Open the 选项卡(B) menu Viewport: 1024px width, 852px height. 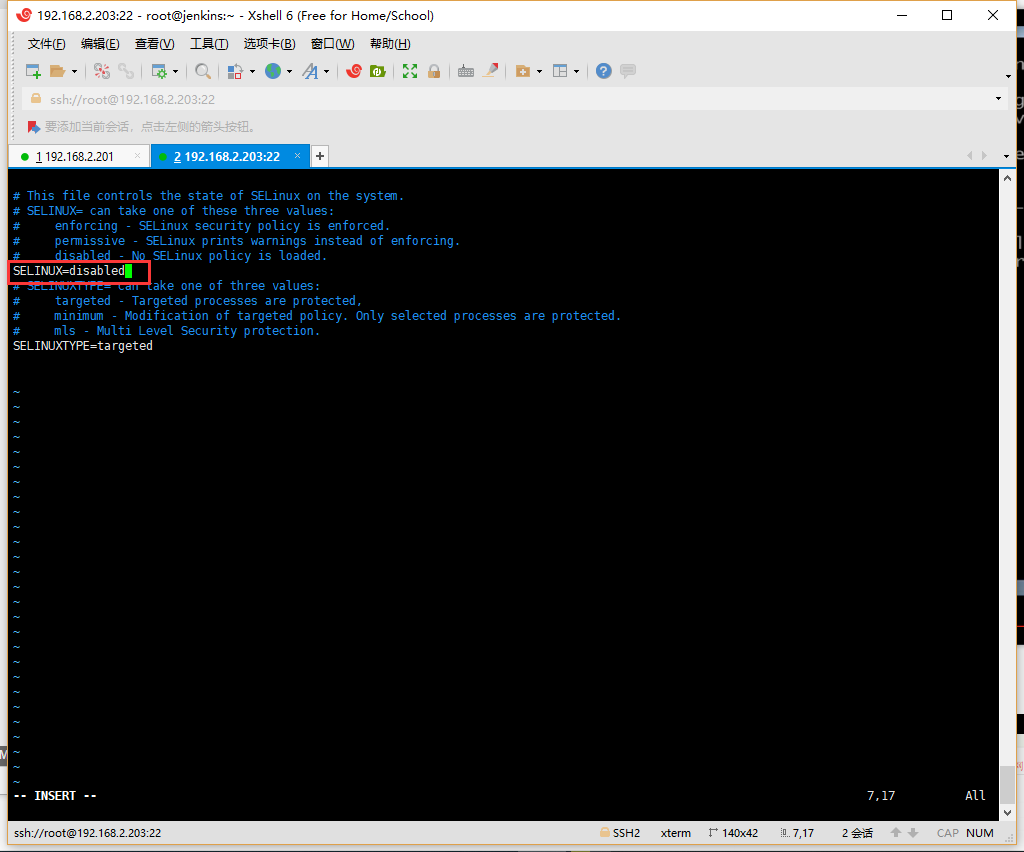coord(270,44)
